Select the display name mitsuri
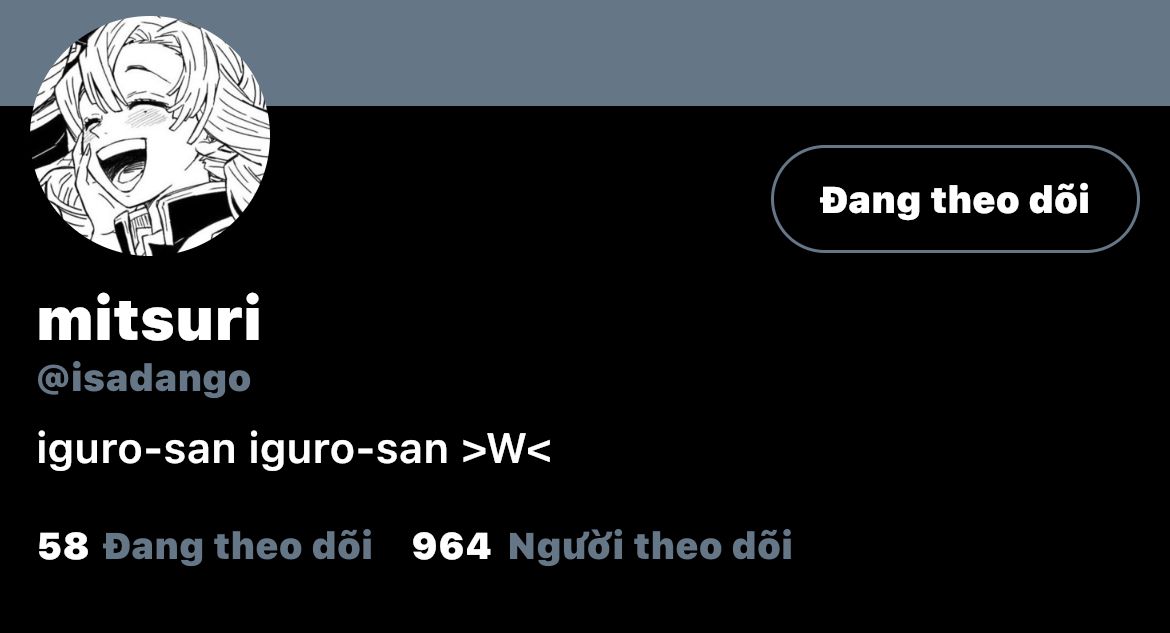The height and width of the screenshot is (633, 1170). 149,318
